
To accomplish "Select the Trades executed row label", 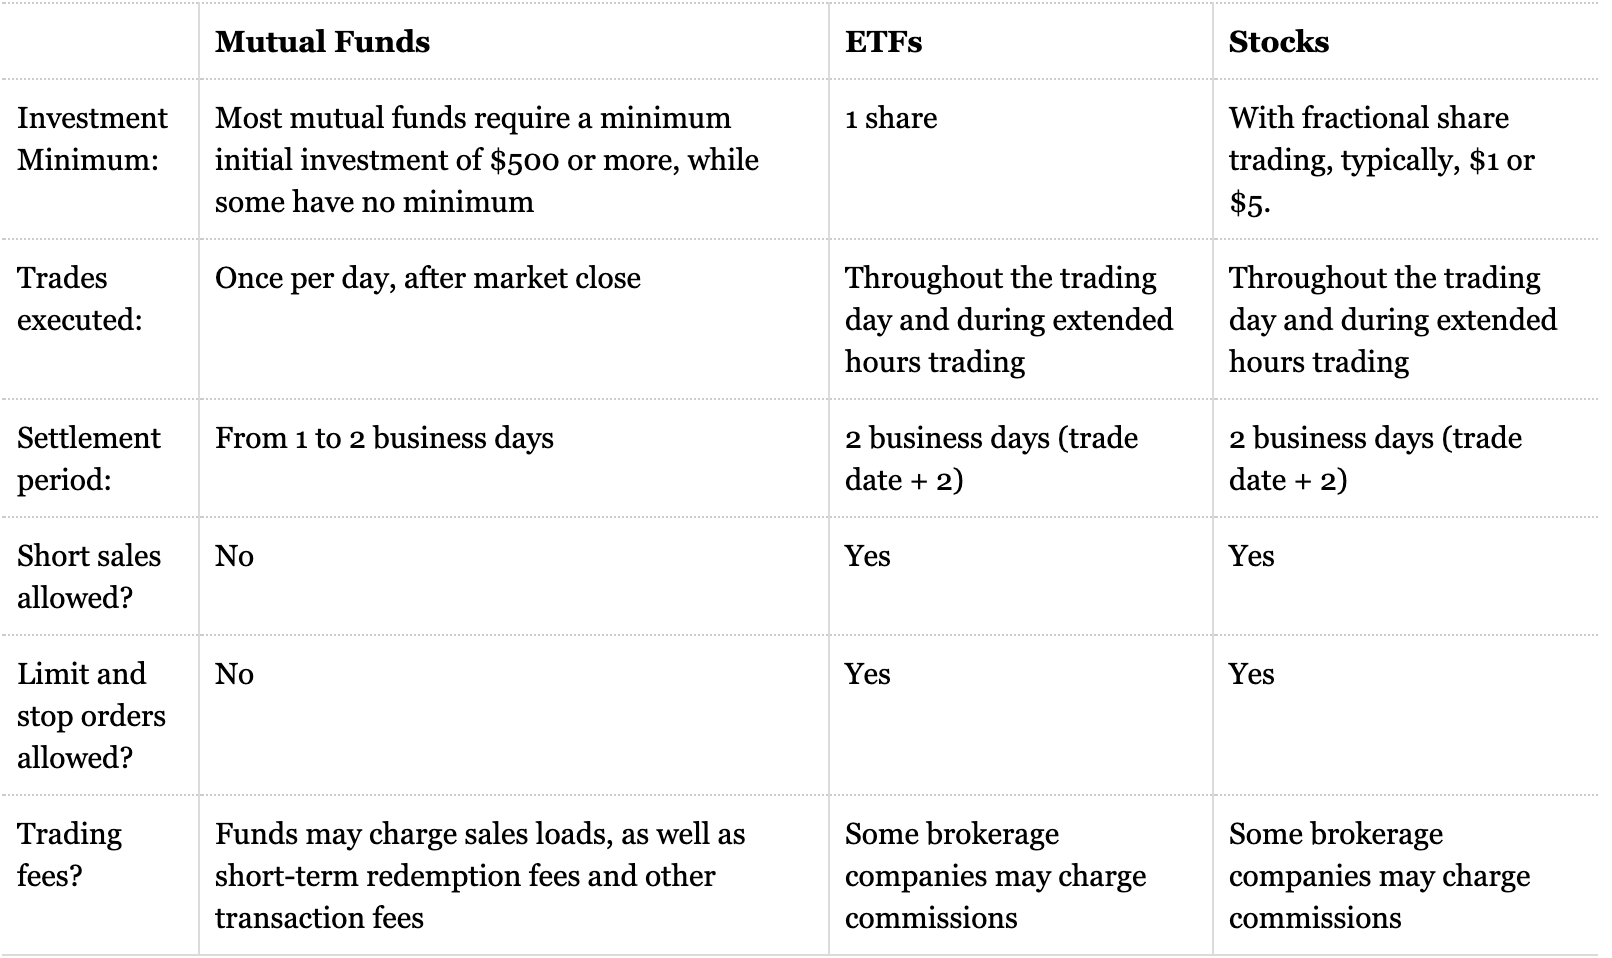I will (79, 299).
